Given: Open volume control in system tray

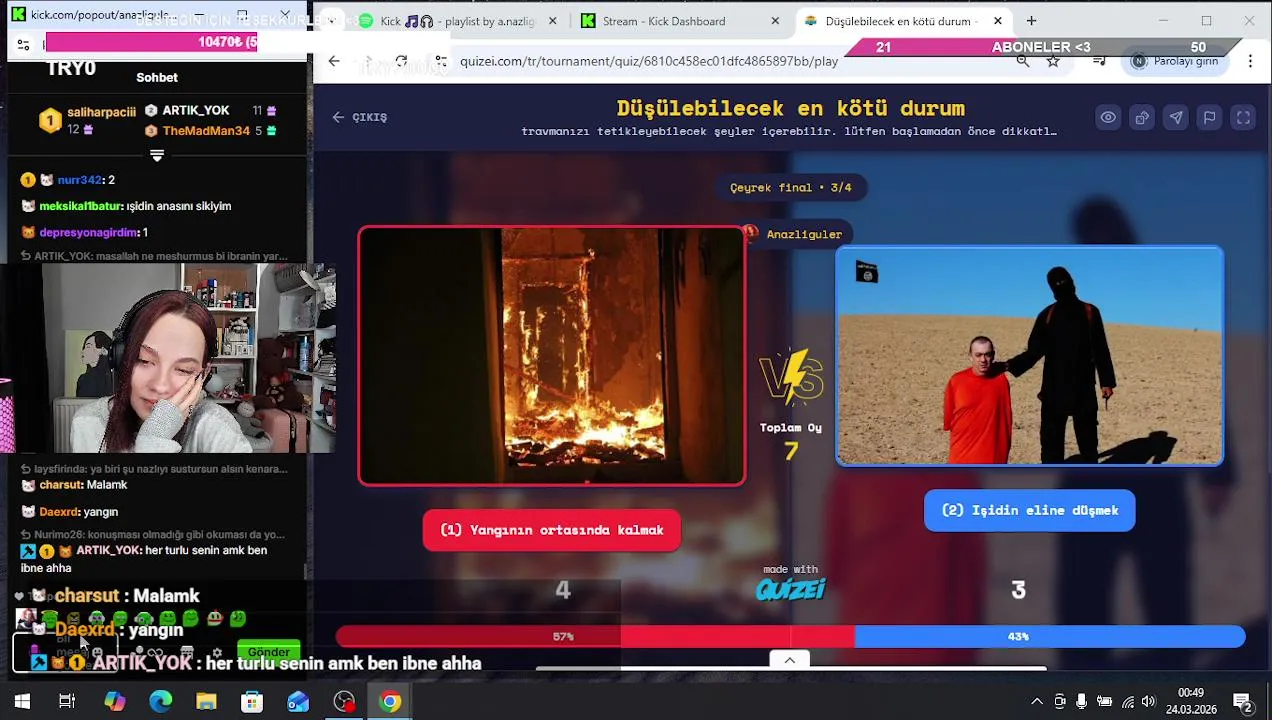Looking at the screenshot, I should [x=1148, y=702].
